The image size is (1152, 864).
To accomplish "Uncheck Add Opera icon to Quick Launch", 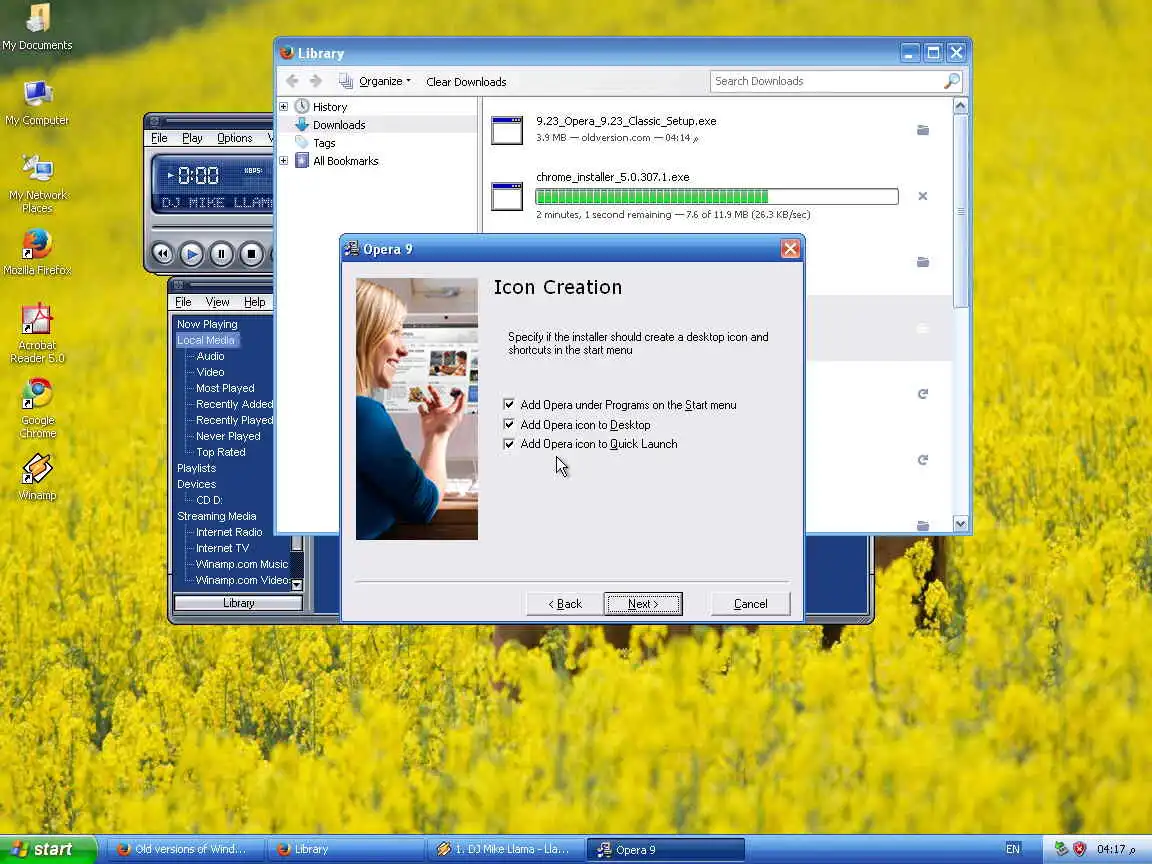I will tap(508, 444).
